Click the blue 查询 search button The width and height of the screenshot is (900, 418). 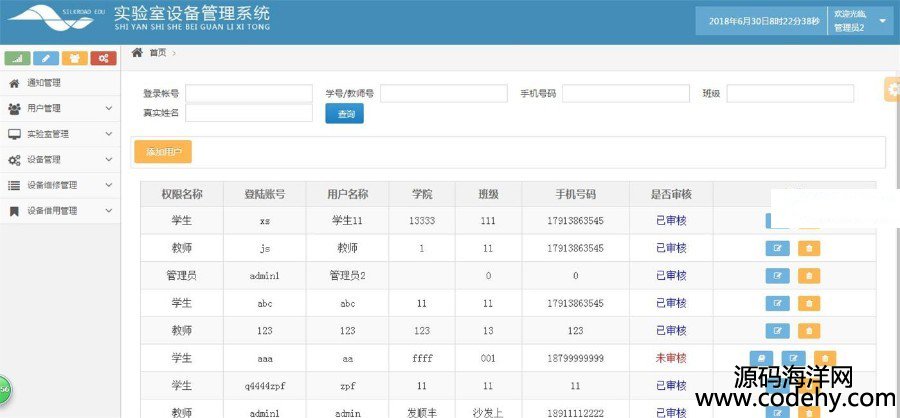coord(345,114)
